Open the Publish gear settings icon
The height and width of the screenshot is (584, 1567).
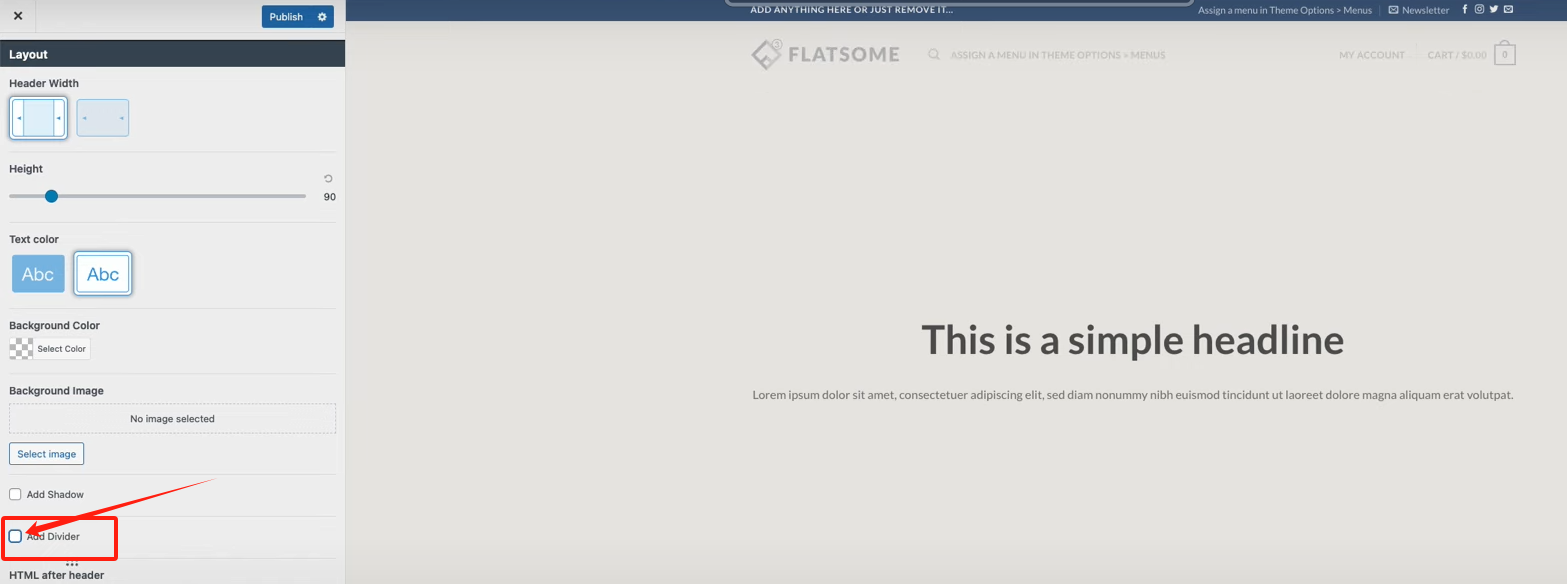point(321,17)
